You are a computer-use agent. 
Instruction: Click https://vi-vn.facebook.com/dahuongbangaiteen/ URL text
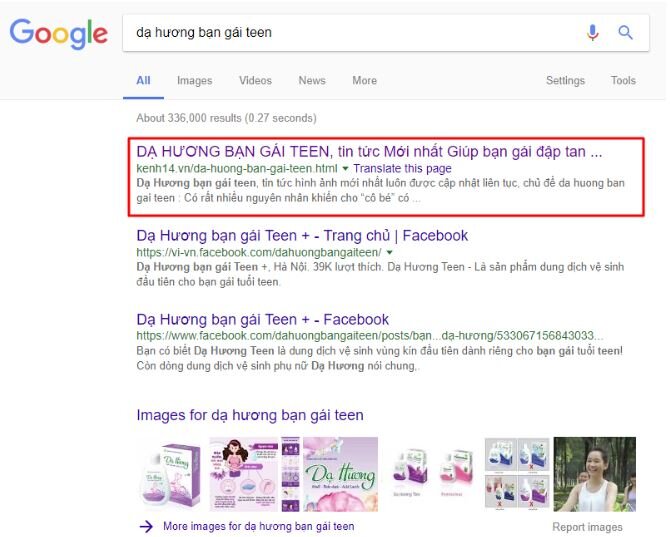259,252
